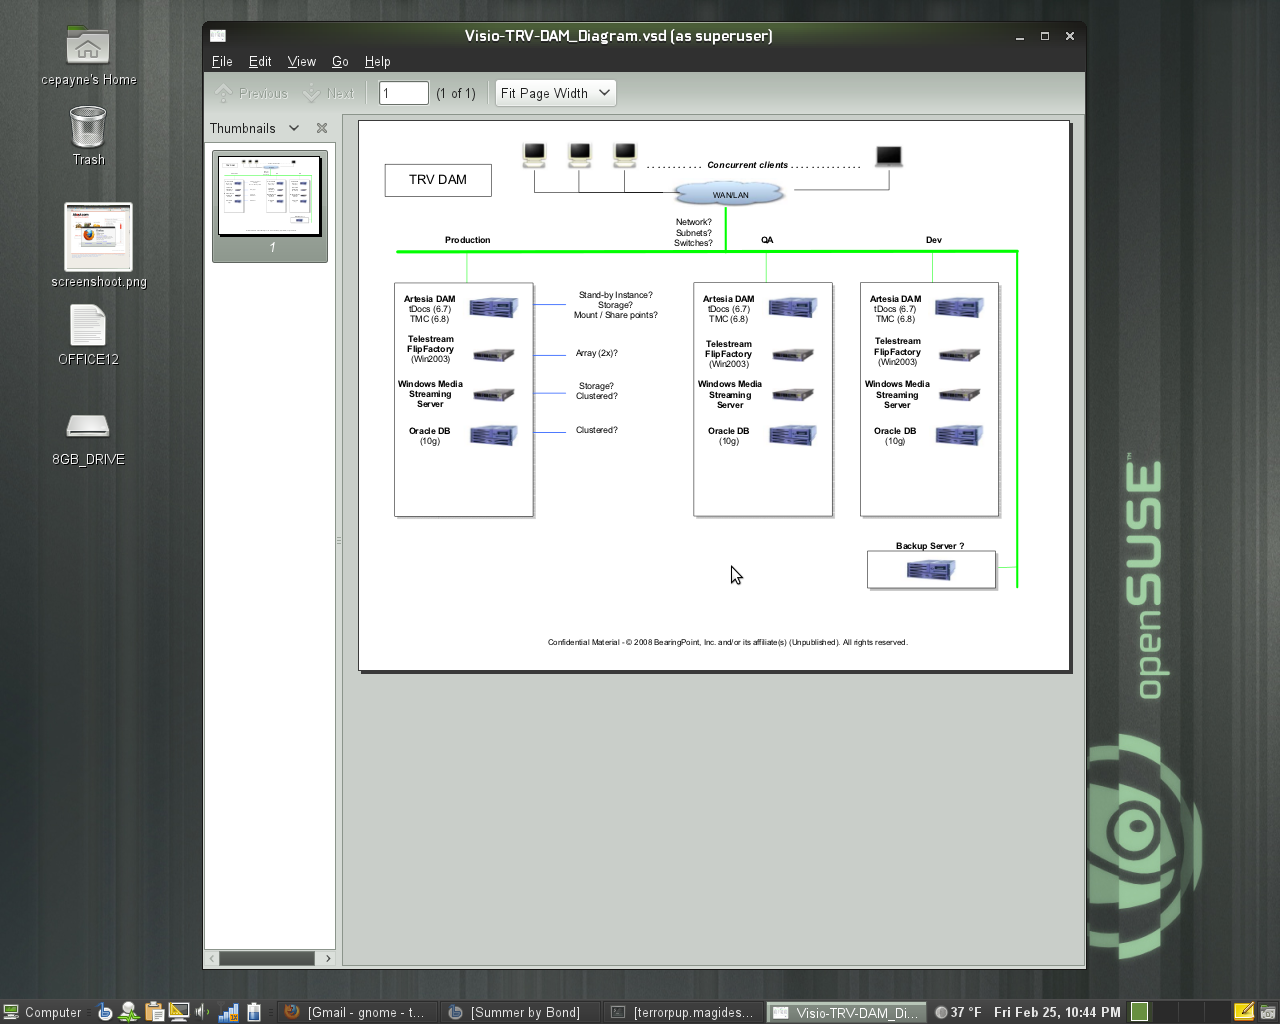Click the Previous page button

tap(252, 93)
